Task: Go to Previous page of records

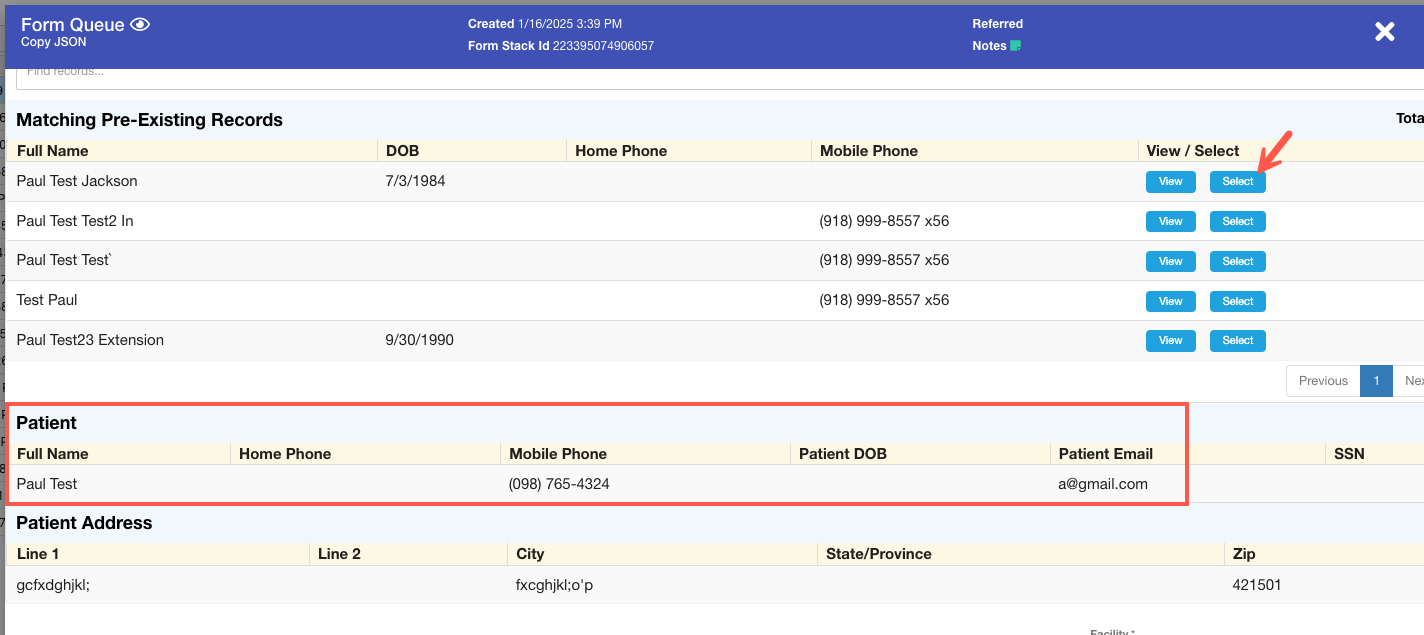Action: click(x=1323, y=381)
